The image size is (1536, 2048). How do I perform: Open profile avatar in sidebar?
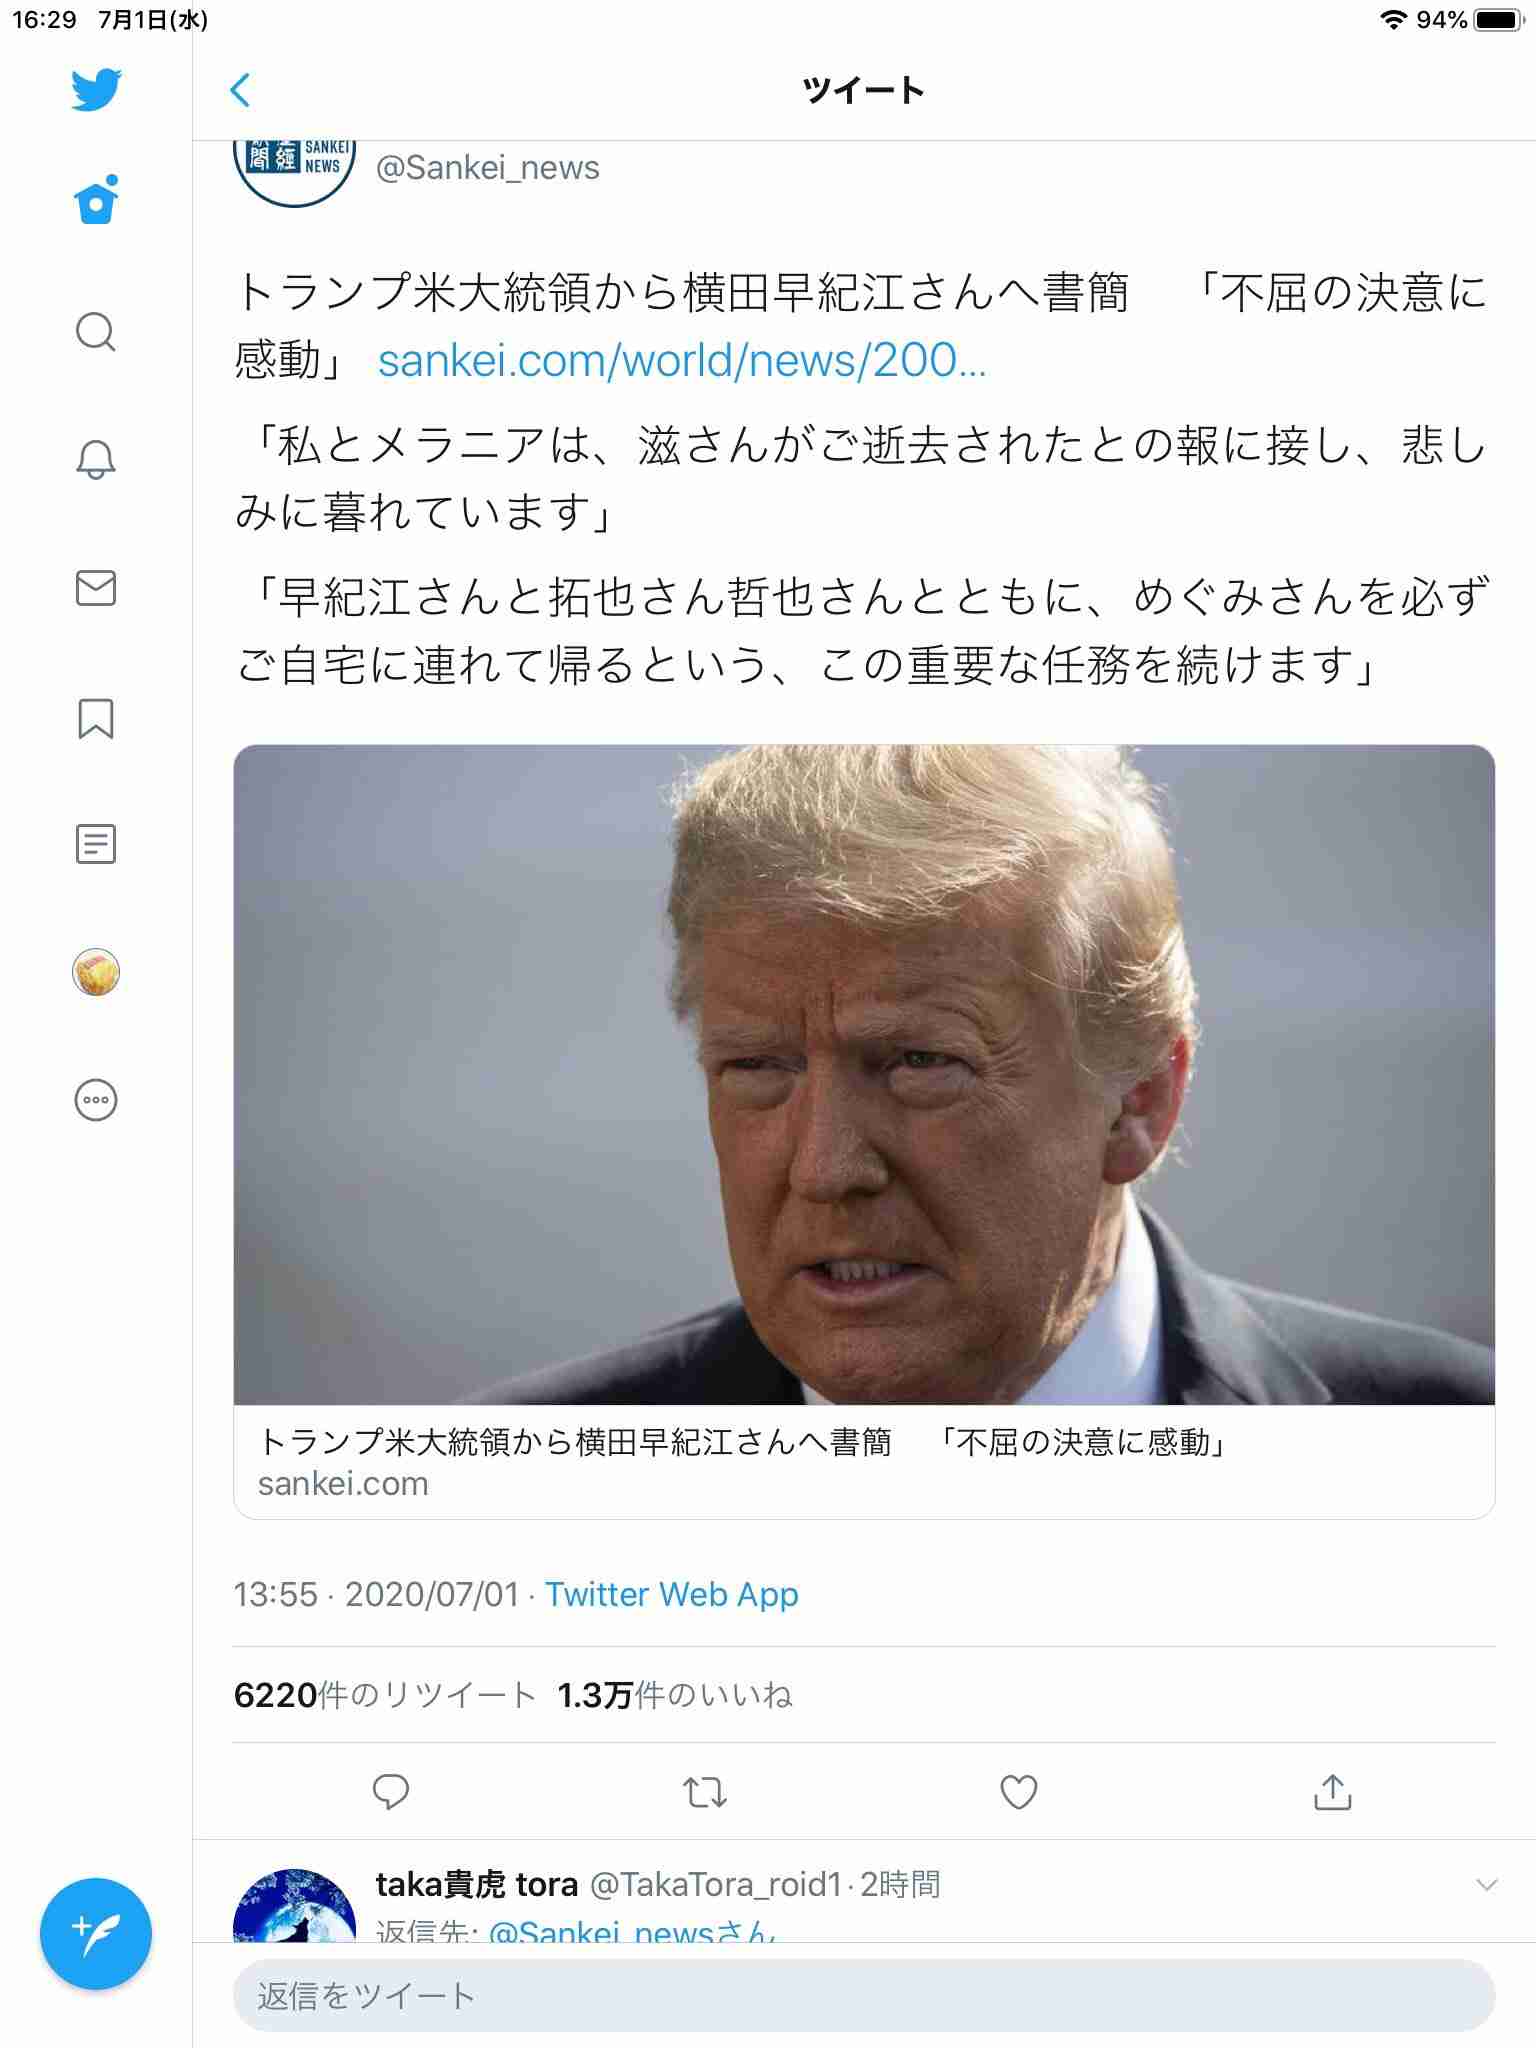[96, 972]
